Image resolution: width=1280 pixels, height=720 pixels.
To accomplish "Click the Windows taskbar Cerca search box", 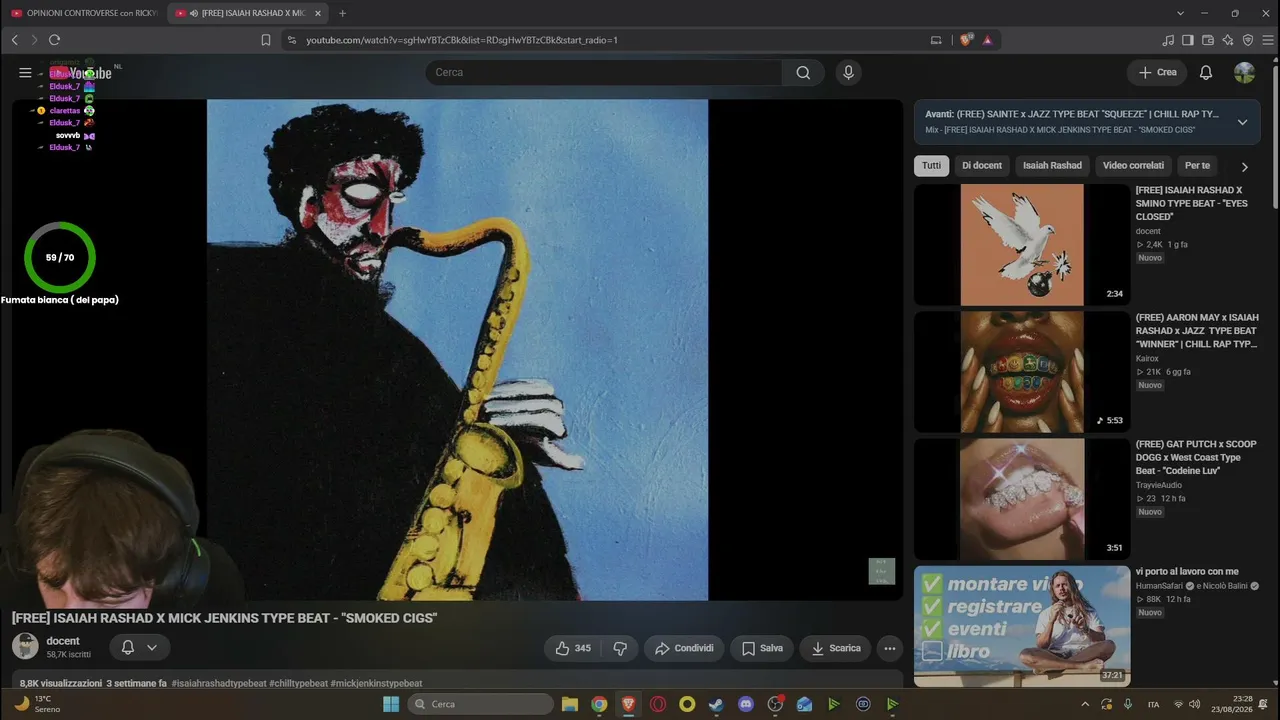I will (480, 704).
